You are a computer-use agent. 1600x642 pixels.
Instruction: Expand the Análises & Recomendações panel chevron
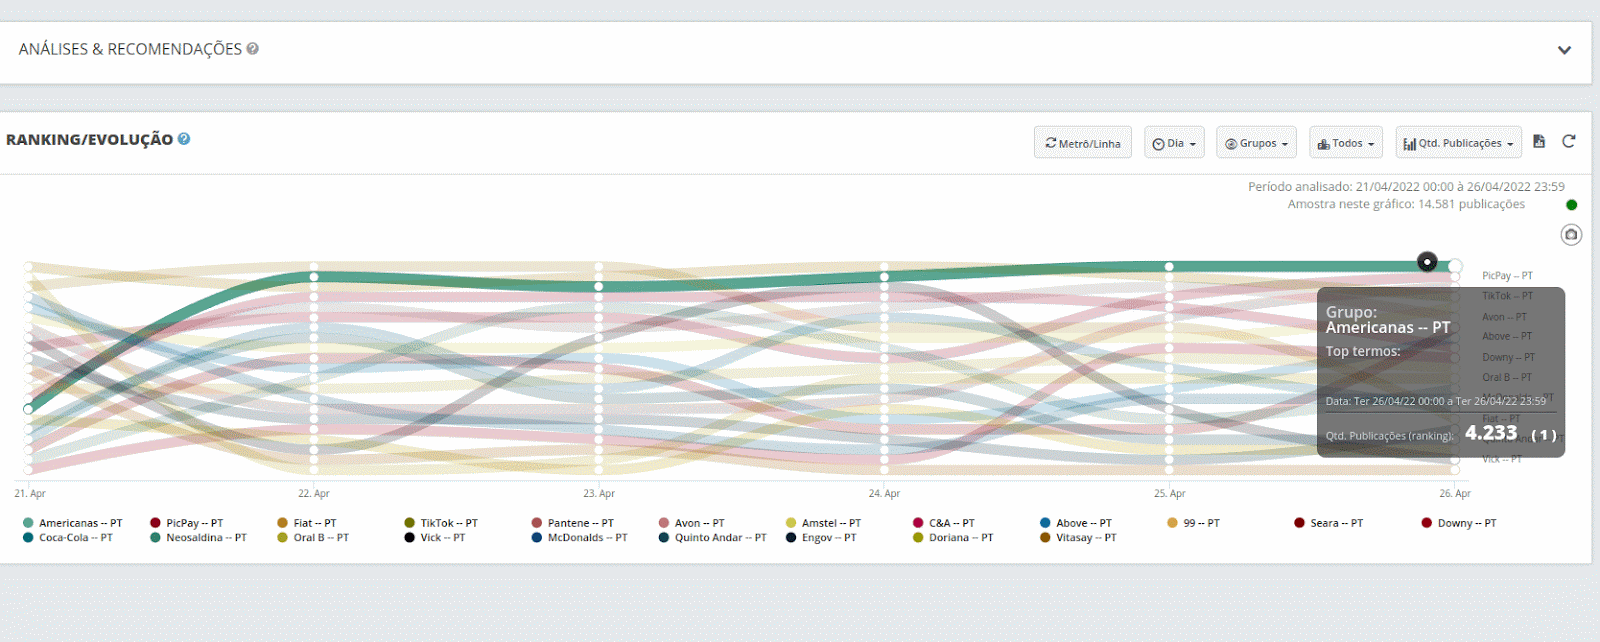[x=1564, y=50]
